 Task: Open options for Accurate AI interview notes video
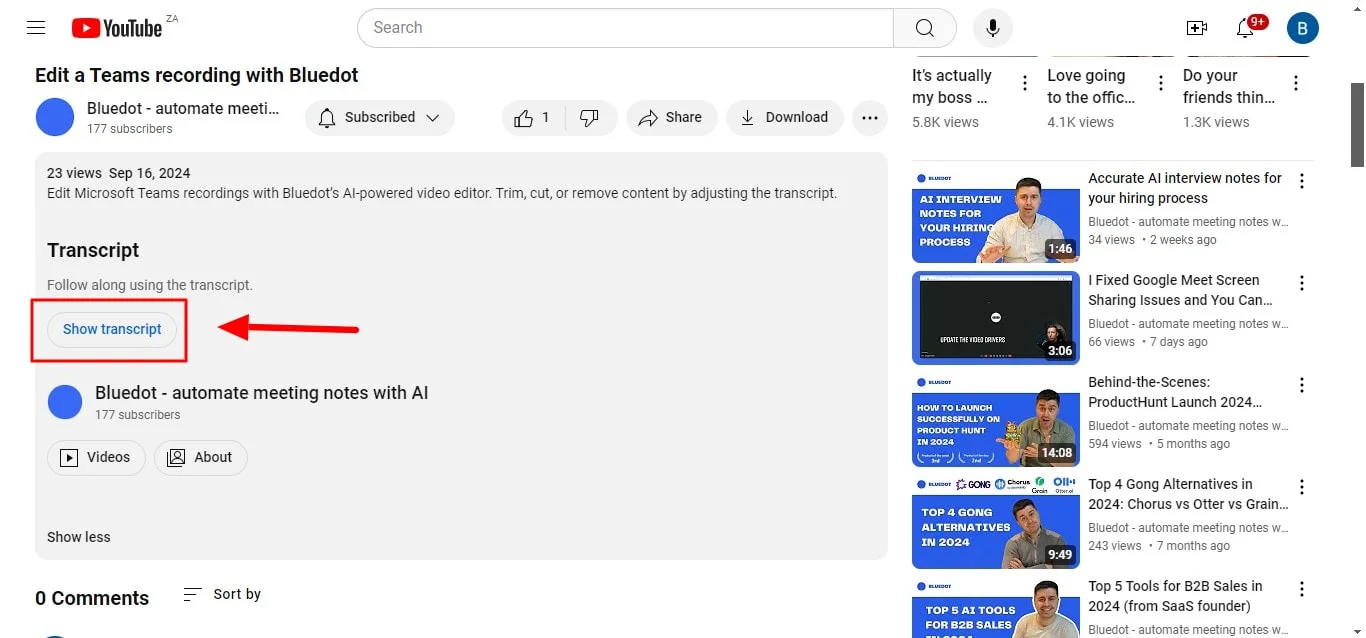point(1302,181)
